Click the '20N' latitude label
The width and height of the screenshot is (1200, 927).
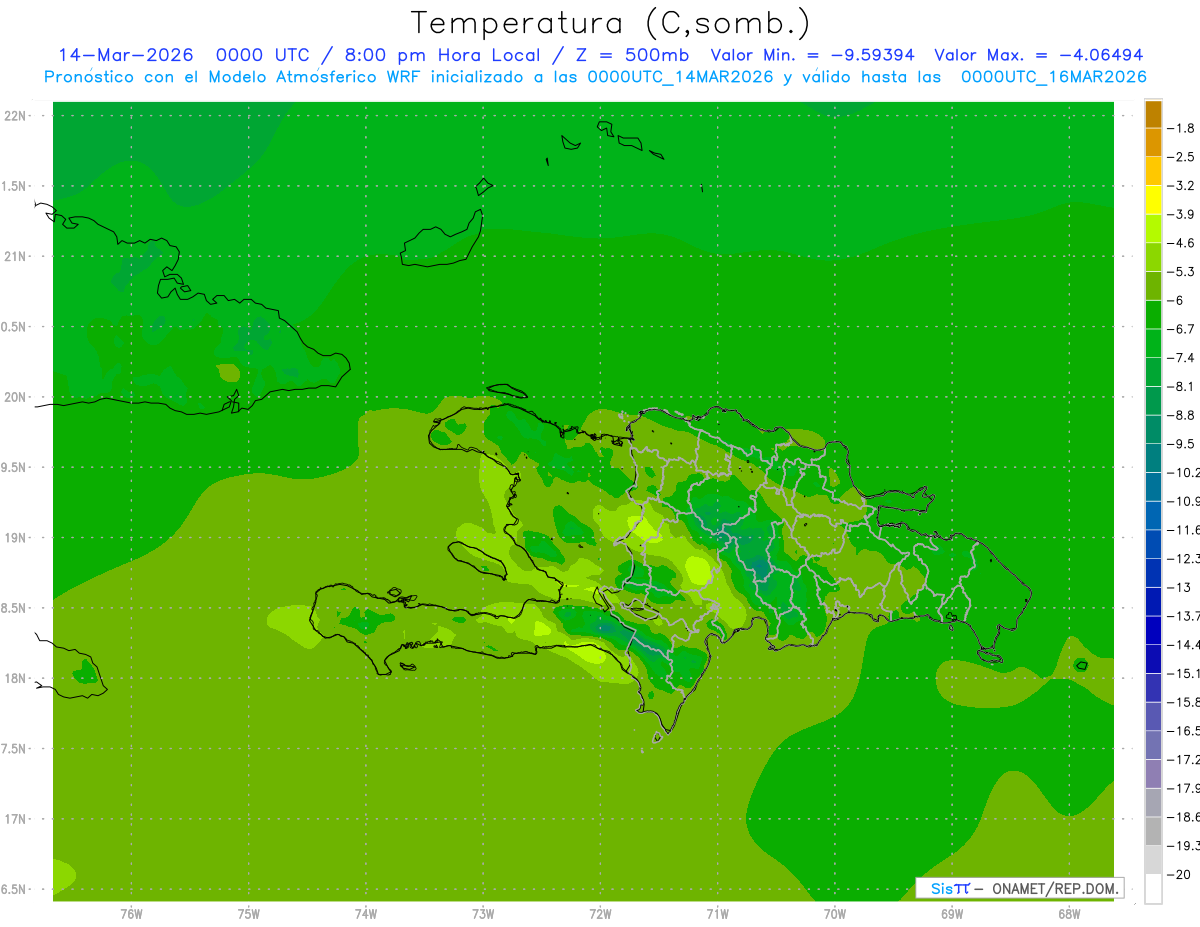[x=17, y=397]
